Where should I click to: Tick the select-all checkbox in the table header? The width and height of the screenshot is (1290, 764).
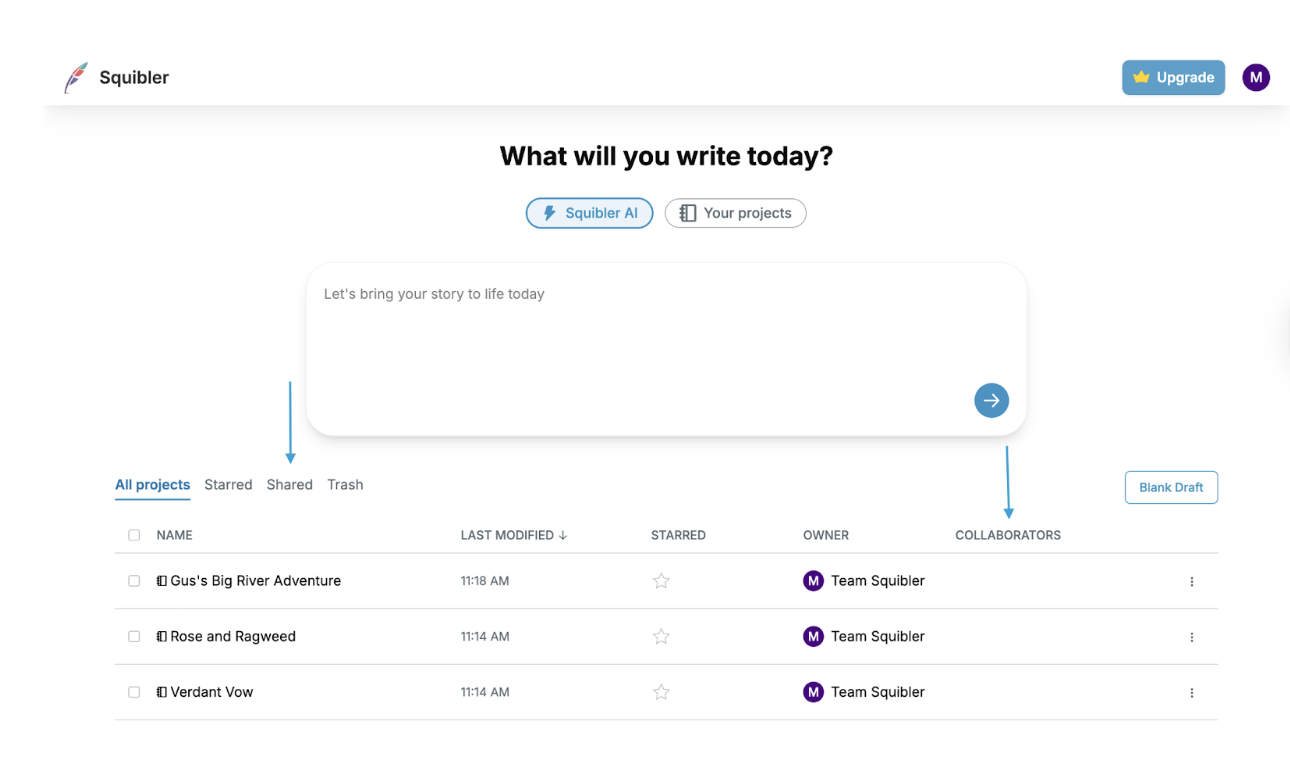point(134,535)
